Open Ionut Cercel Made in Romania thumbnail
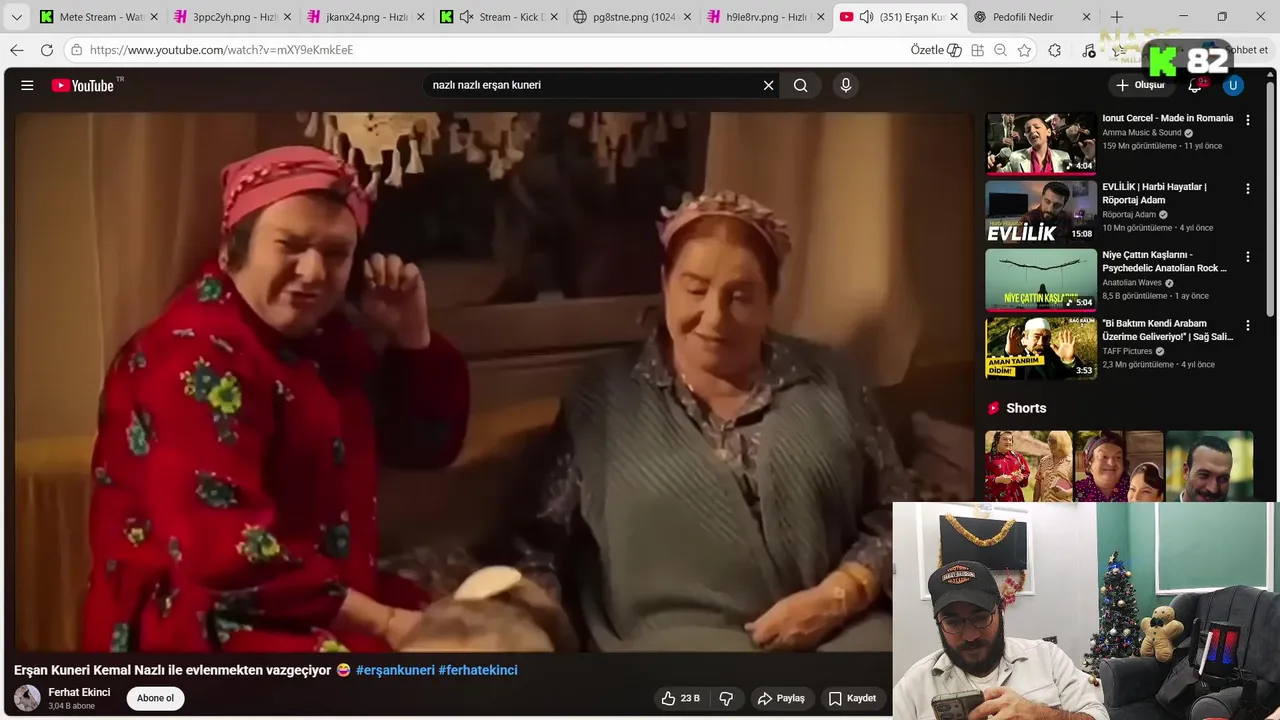 [x=1040, y=143]
